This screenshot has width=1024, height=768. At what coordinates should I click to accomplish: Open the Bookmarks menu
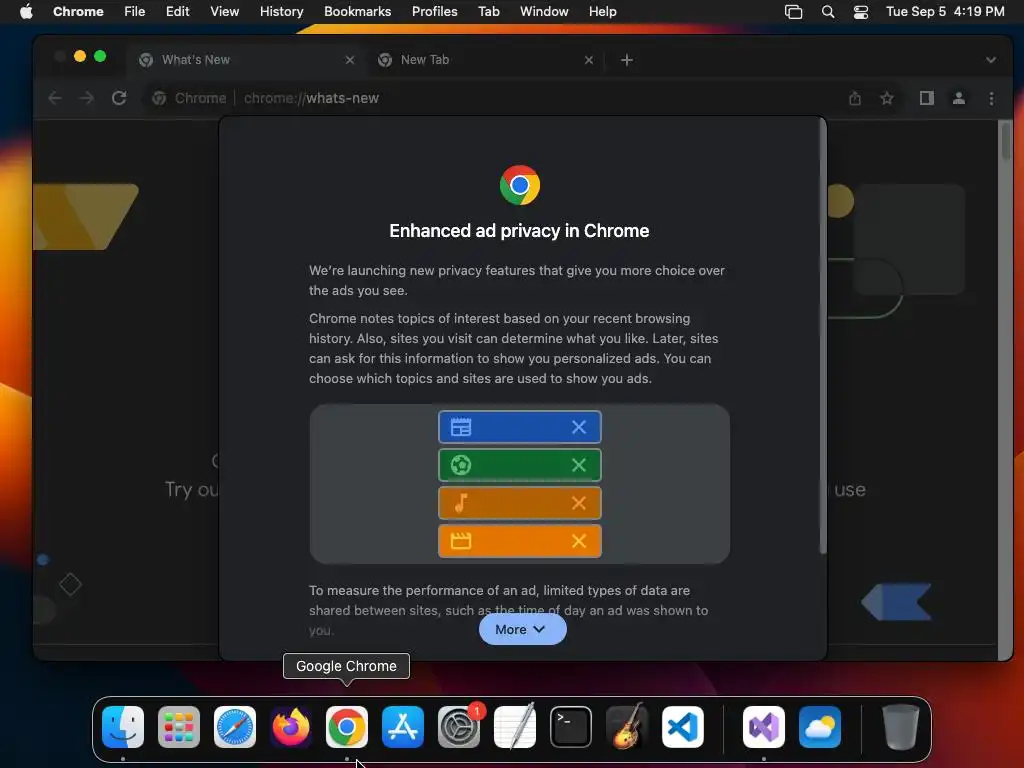357,12
